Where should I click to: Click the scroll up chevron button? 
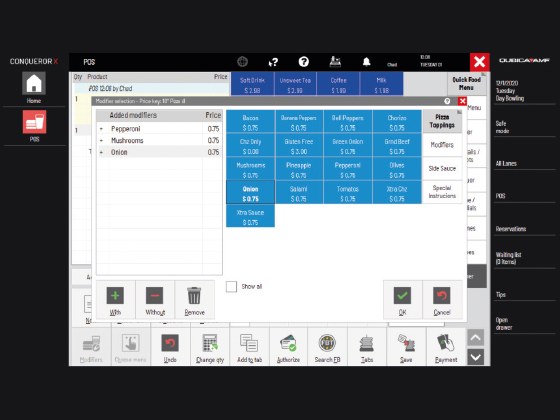click(475, 338)
